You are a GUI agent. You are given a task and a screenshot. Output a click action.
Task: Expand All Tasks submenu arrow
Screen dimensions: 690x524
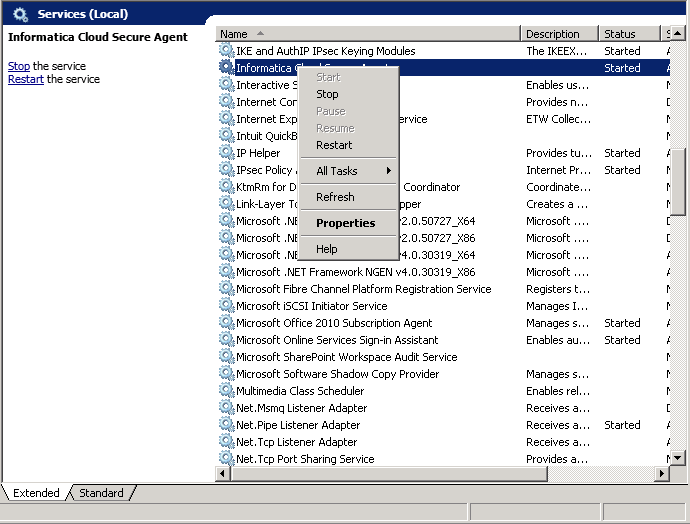[389, 171]
